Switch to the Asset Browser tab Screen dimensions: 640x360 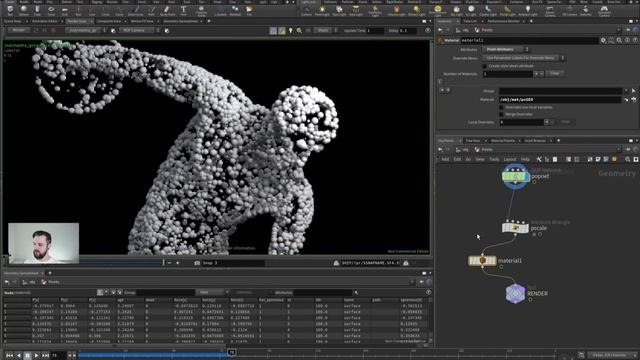[535, 140]
